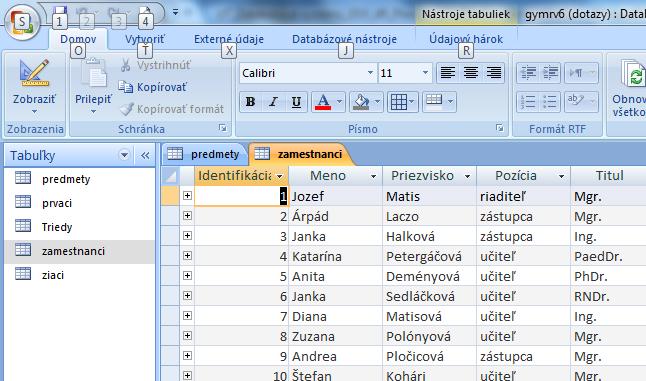The width and height of the screenshot is (646, 381).
Task: Expand the row of Katarína Petergáčová
Action: 187,255
